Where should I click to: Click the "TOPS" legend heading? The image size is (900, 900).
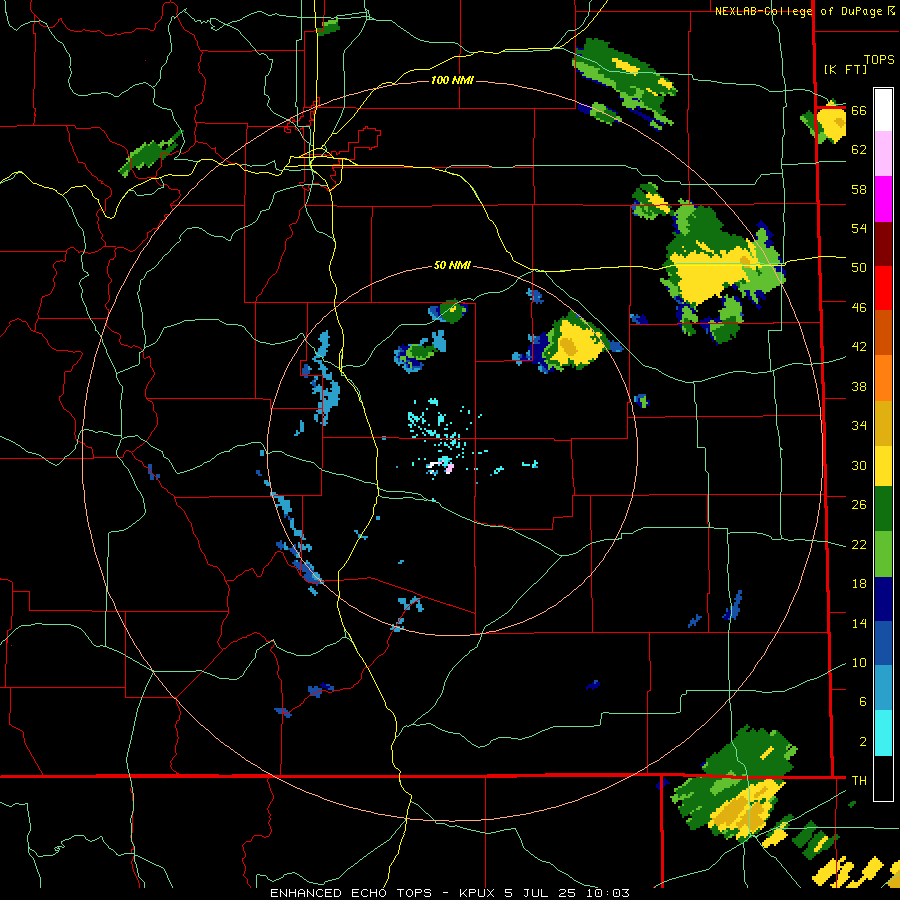[x=879, y=59]
